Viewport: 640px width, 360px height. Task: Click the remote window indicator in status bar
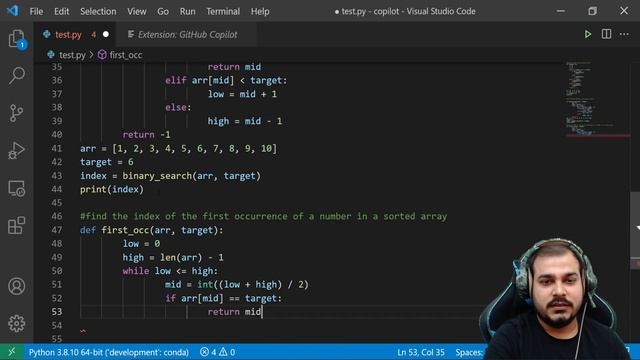point(11,352)
